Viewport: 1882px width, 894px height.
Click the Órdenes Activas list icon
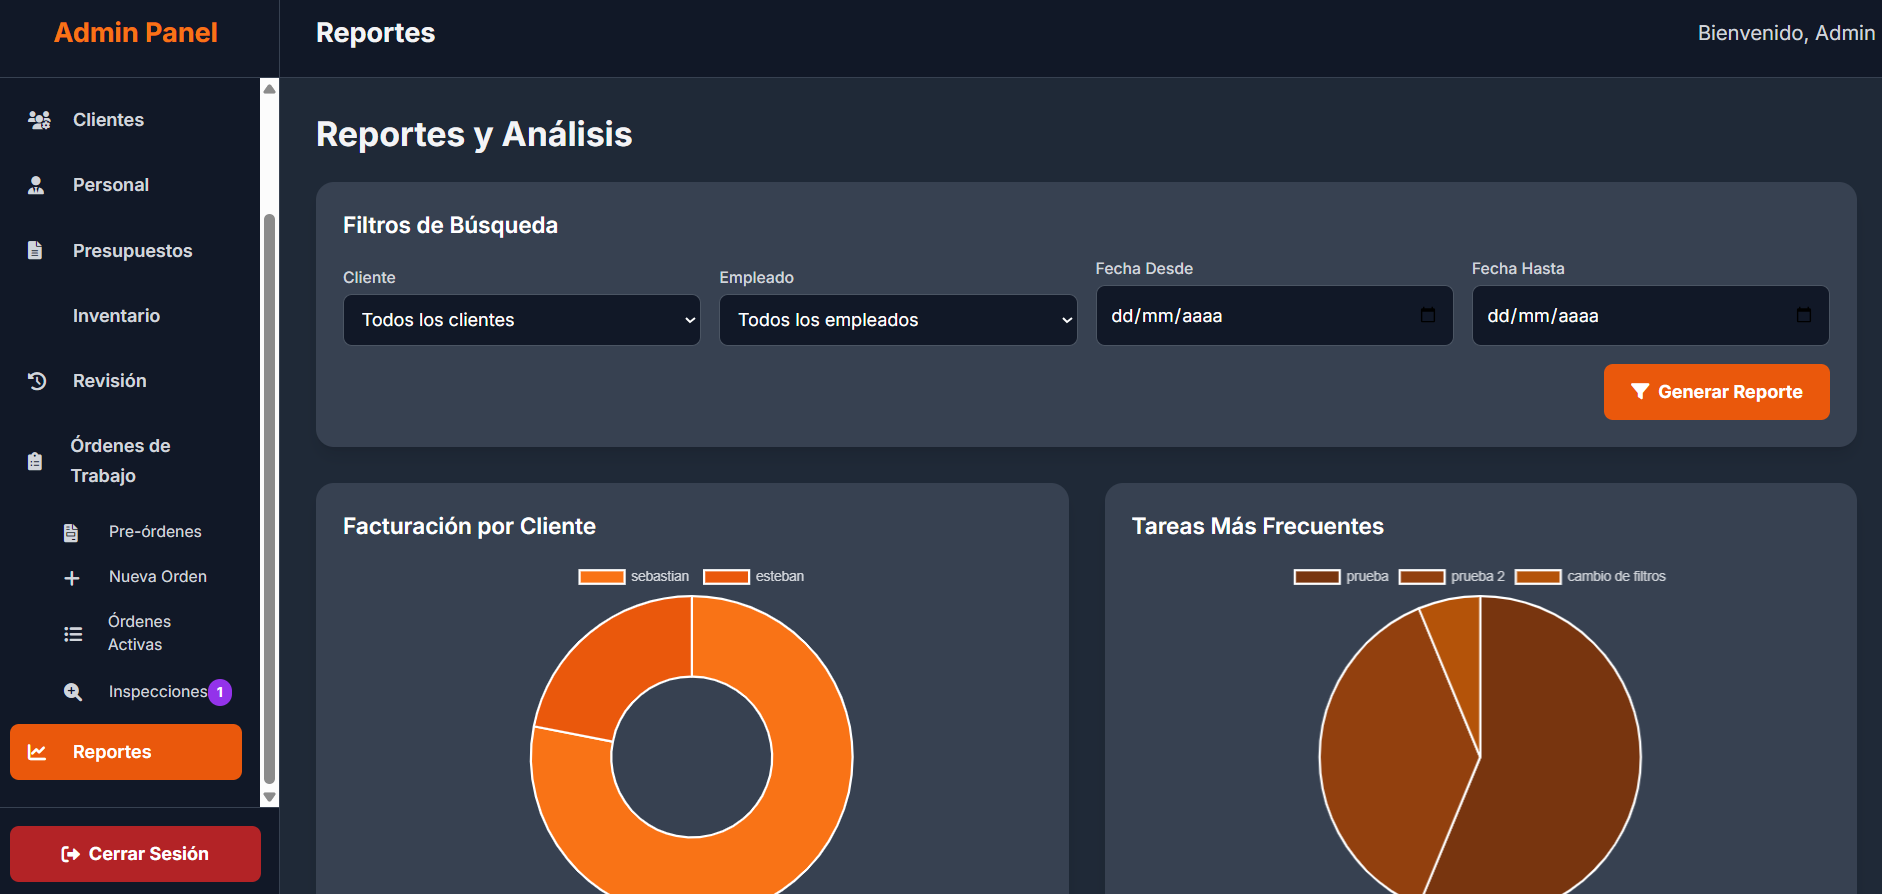[73, 634]
